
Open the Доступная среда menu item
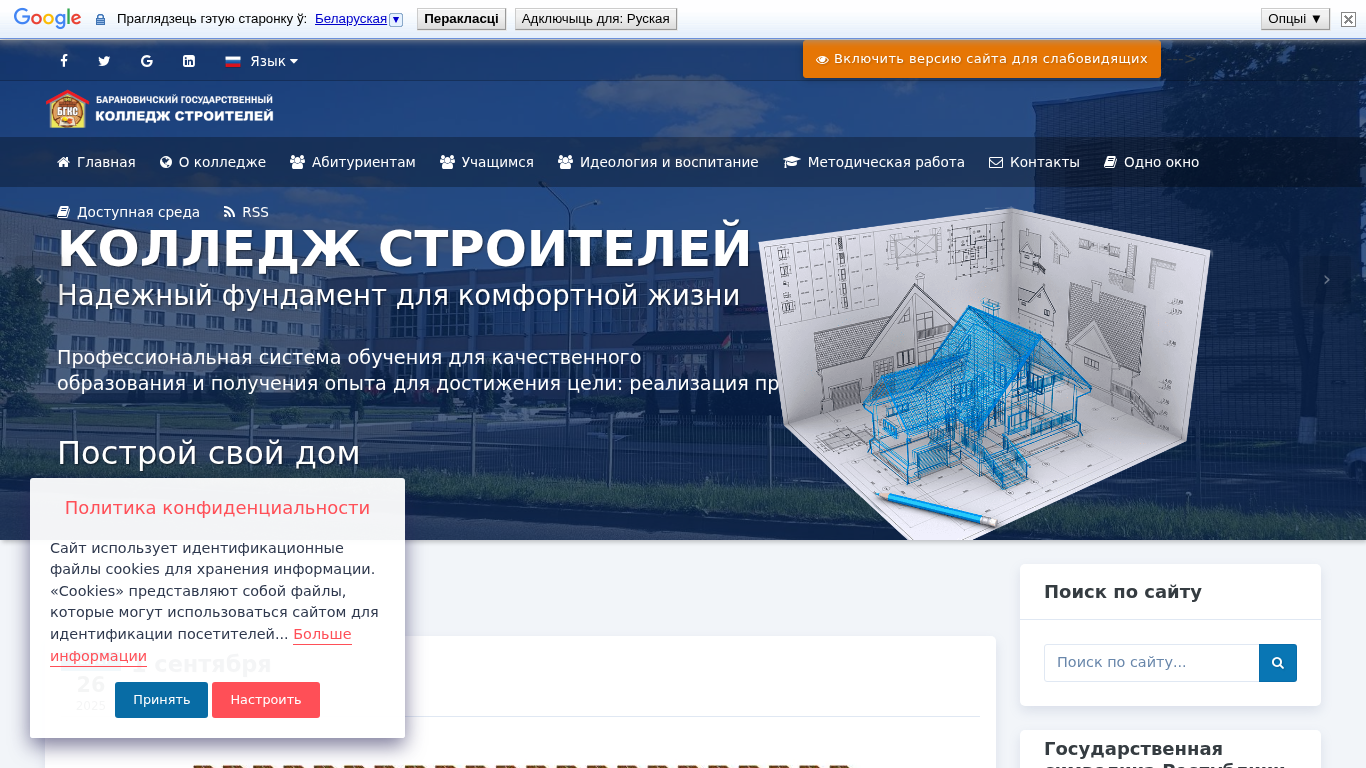[128, 212]
